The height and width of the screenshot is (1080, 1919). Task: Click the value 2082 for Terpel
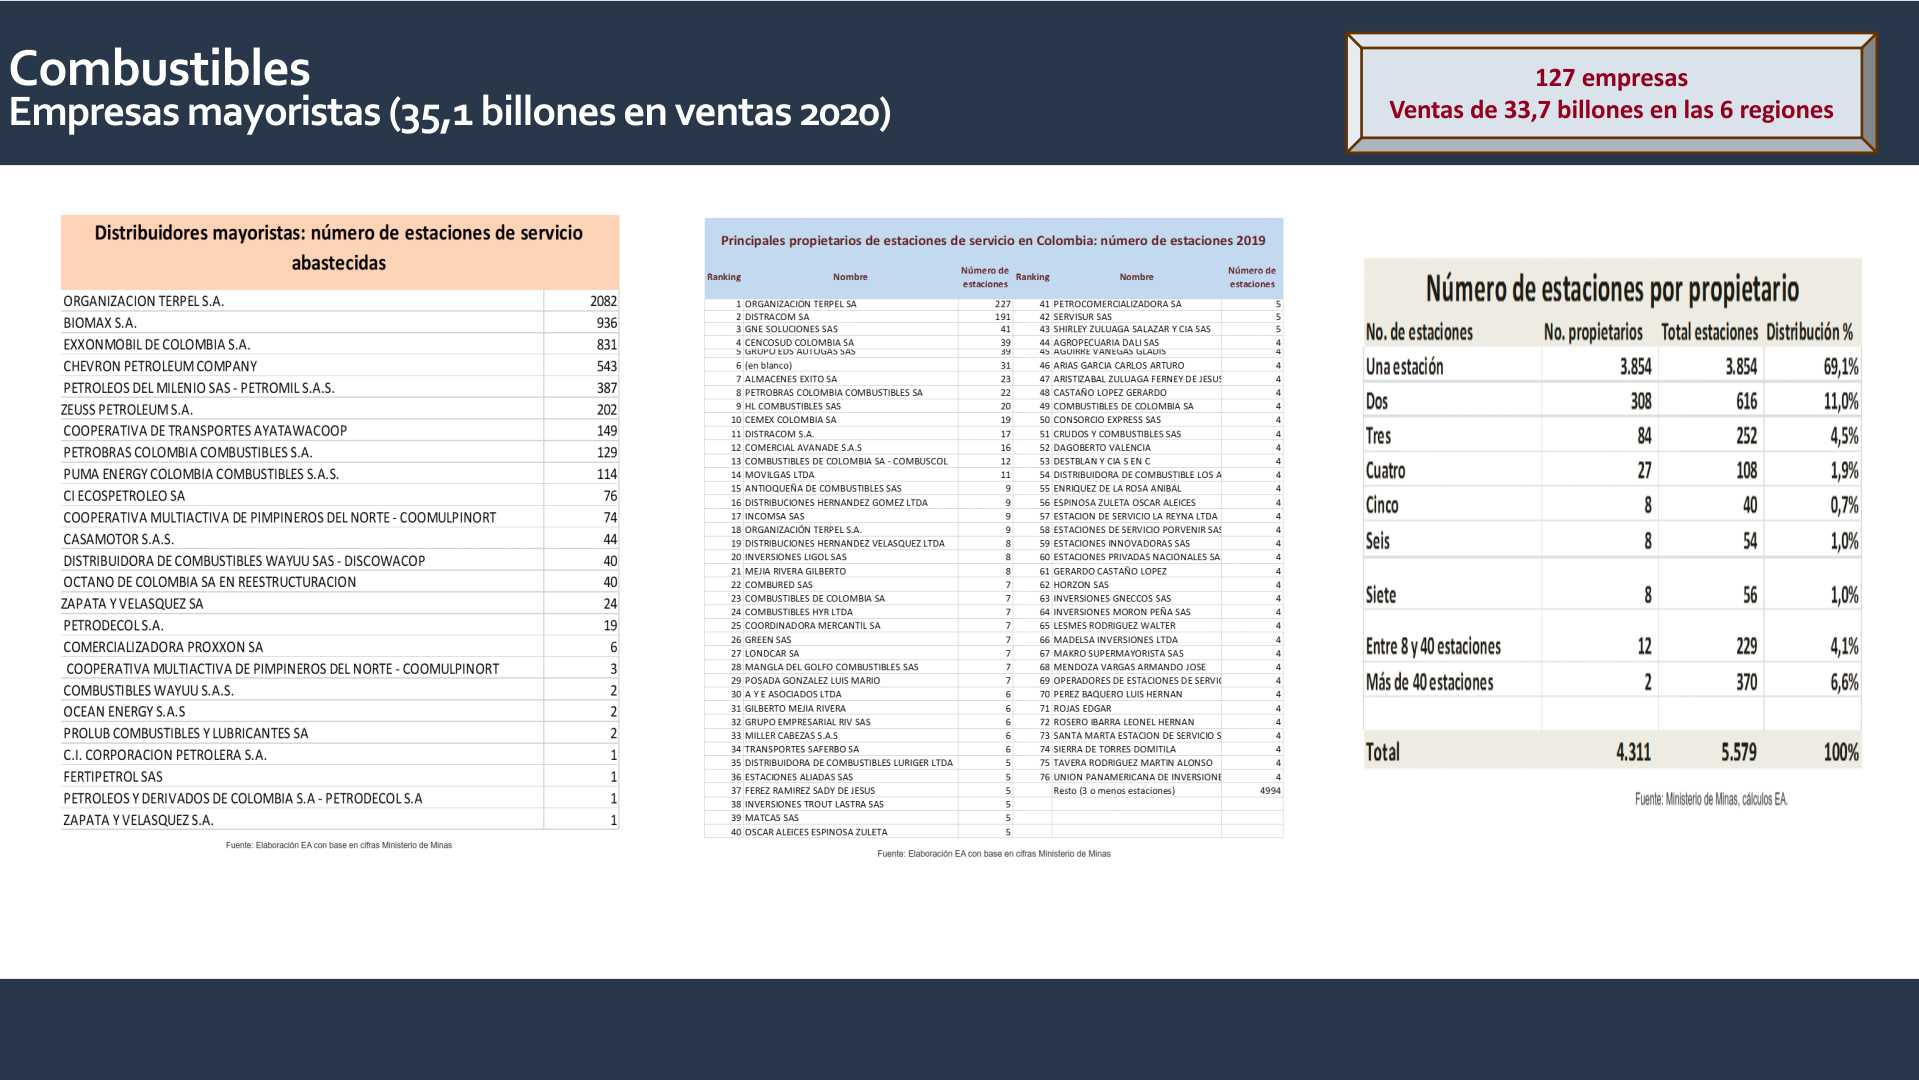(x=603, y=301)
